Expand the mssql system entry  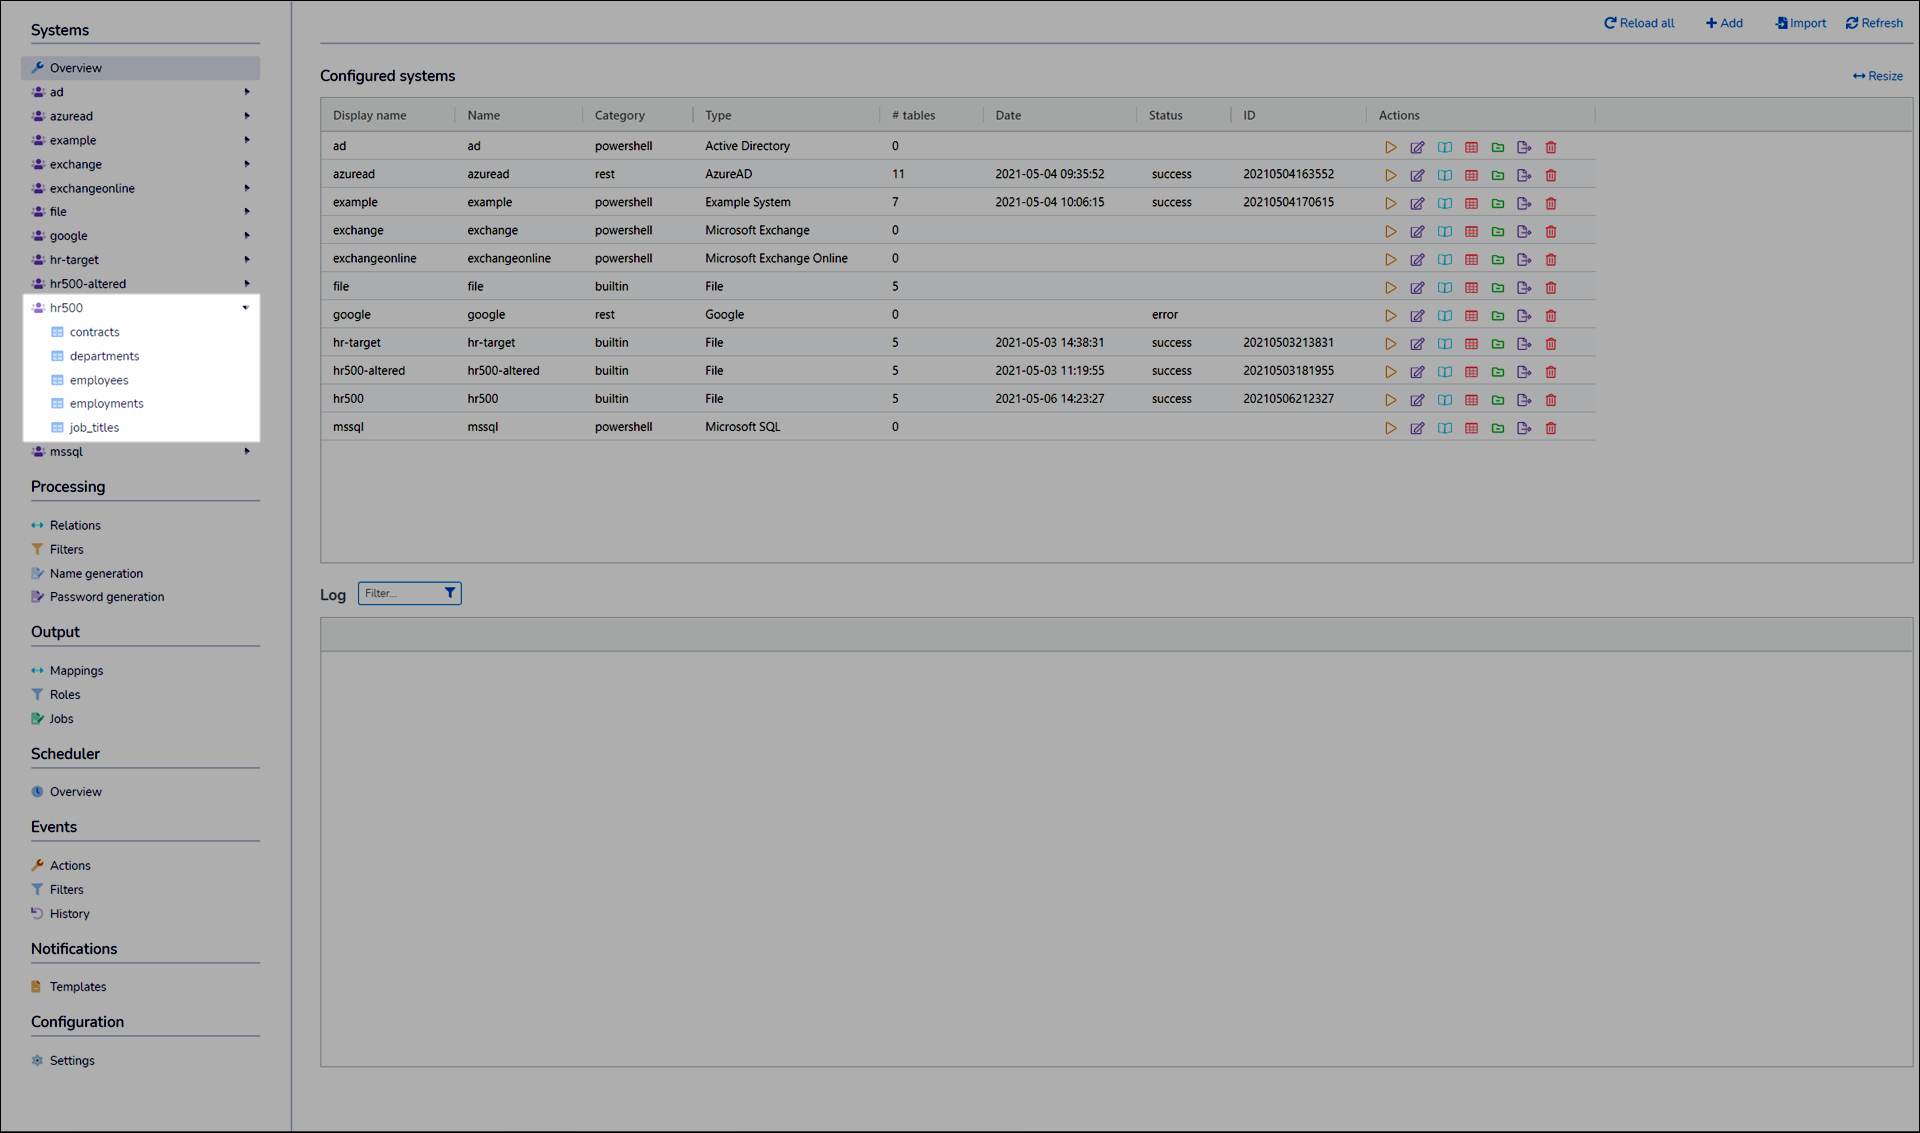[246, 451]
